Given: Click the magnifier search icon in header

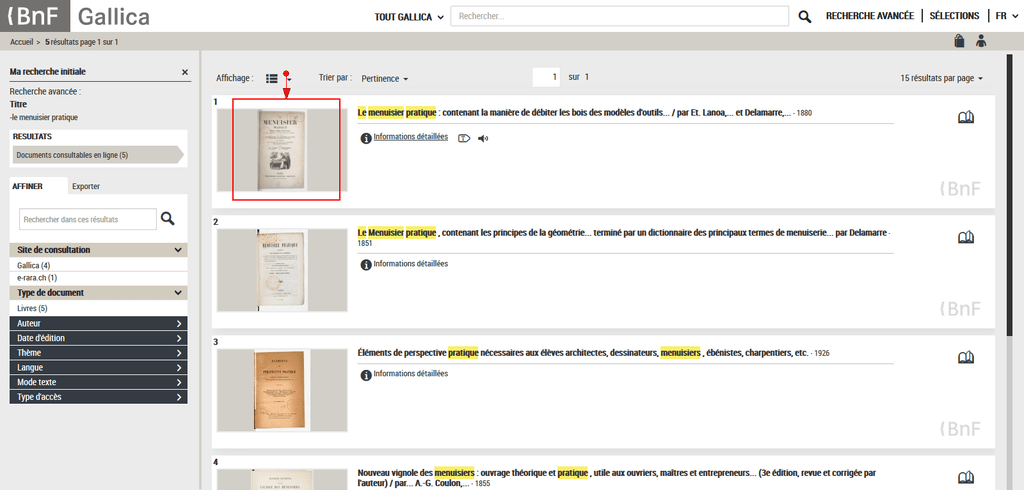Looking at the screenshot, I should pos(805,17).
